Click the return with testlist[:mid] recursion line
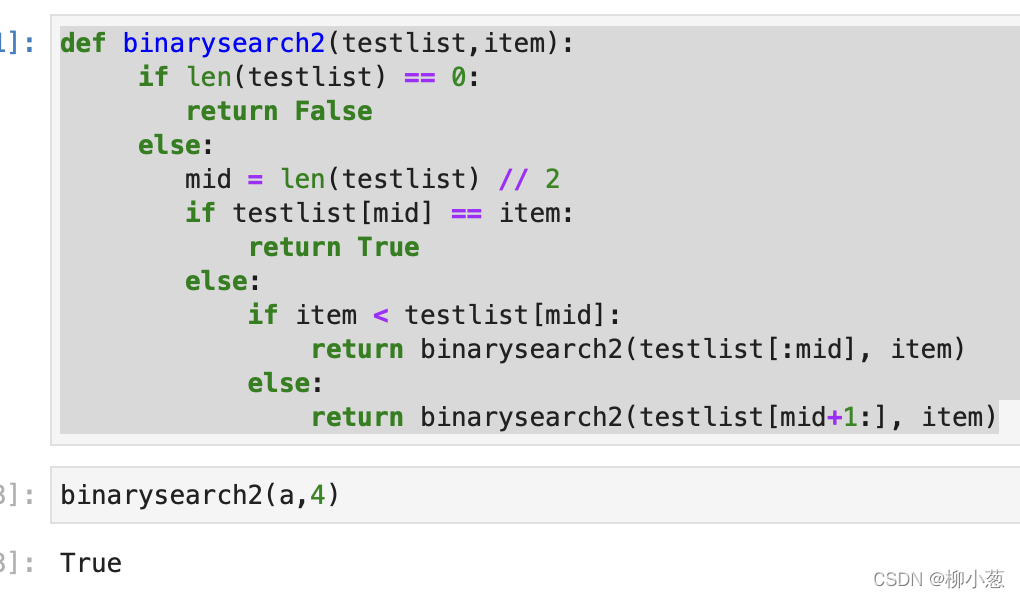Image resolution: width=1020 pixels, height=598 pixels. pos(638,349)
